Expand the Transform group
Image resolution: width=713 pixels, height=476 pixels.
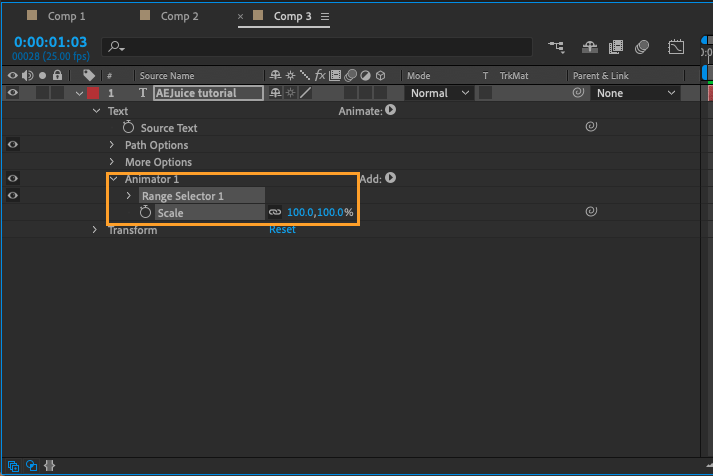click(x=95, y=230)
